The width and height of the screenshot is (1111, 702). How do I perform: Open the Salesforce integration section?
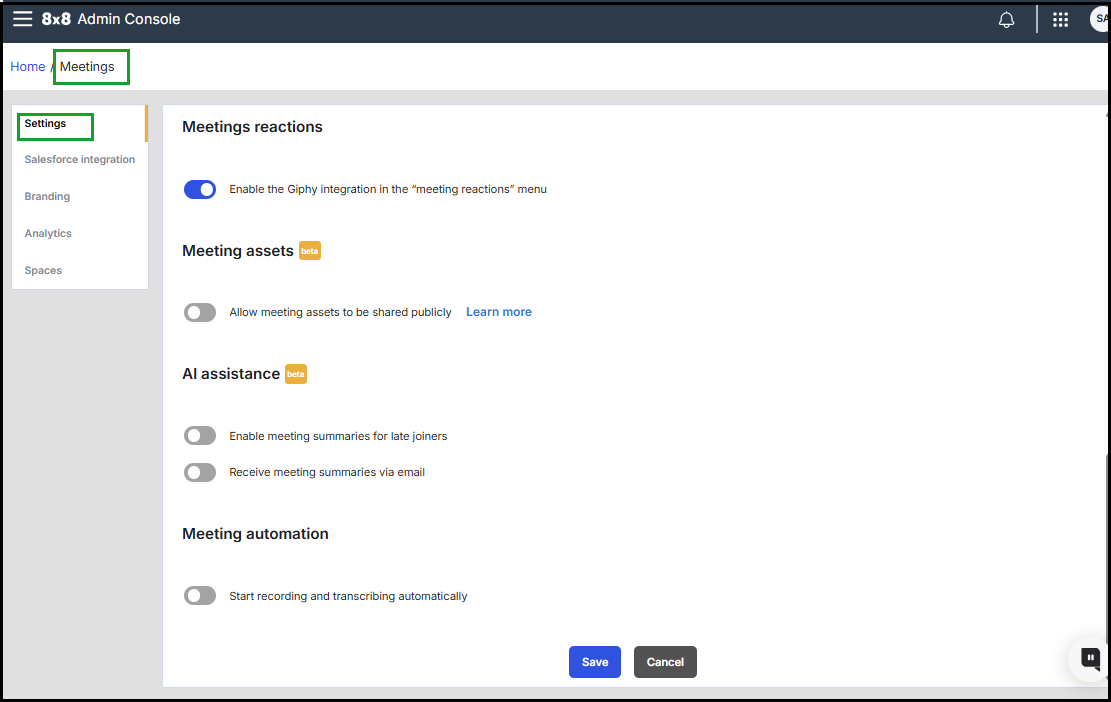point(80,160)
